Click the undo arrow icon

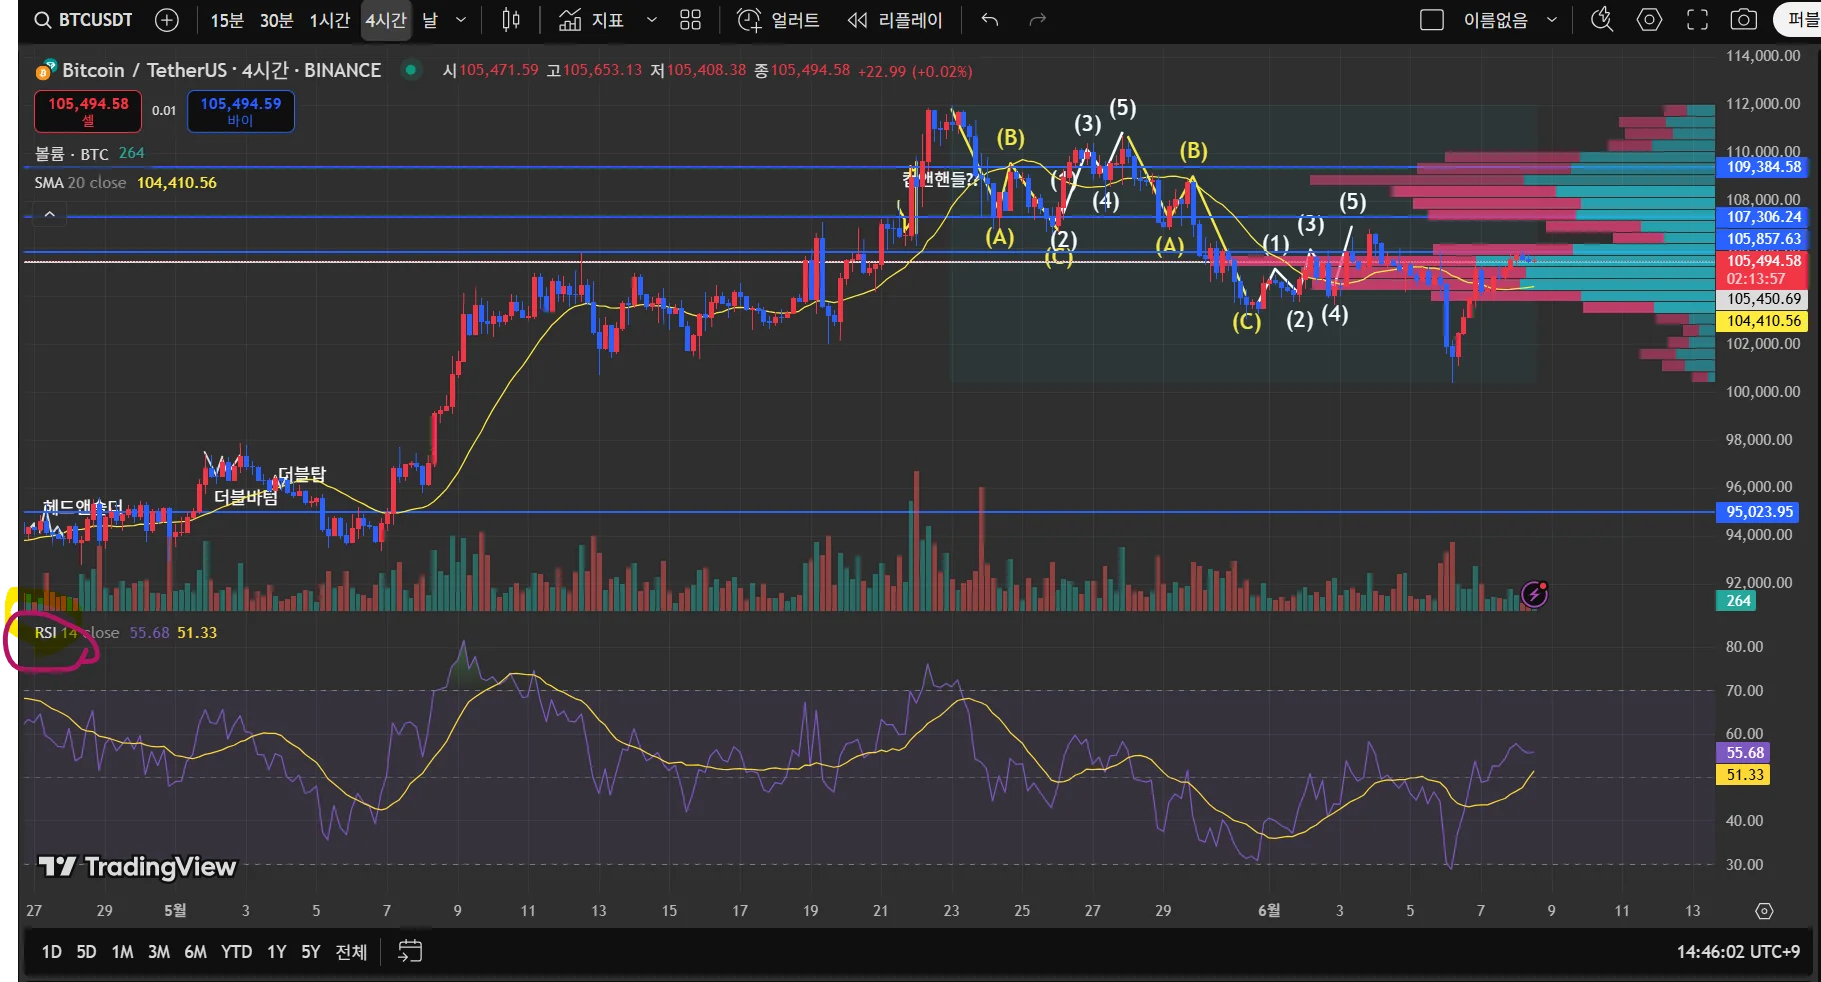coord(990,20)
